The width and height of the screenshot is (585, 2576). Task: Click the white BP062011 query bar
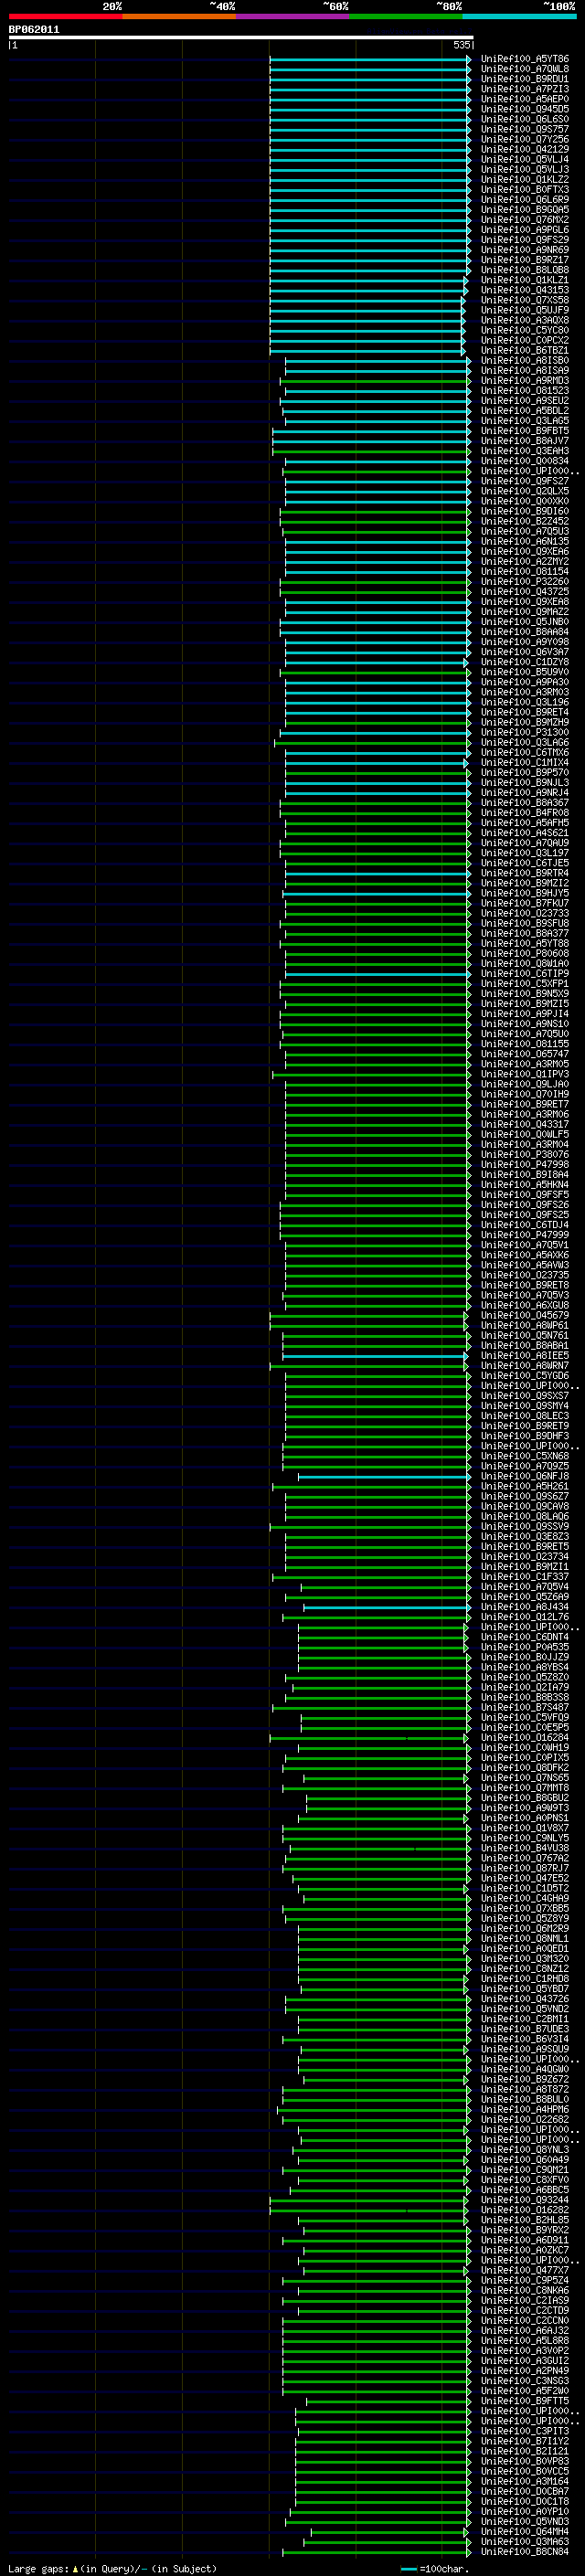tap(240, 38)
